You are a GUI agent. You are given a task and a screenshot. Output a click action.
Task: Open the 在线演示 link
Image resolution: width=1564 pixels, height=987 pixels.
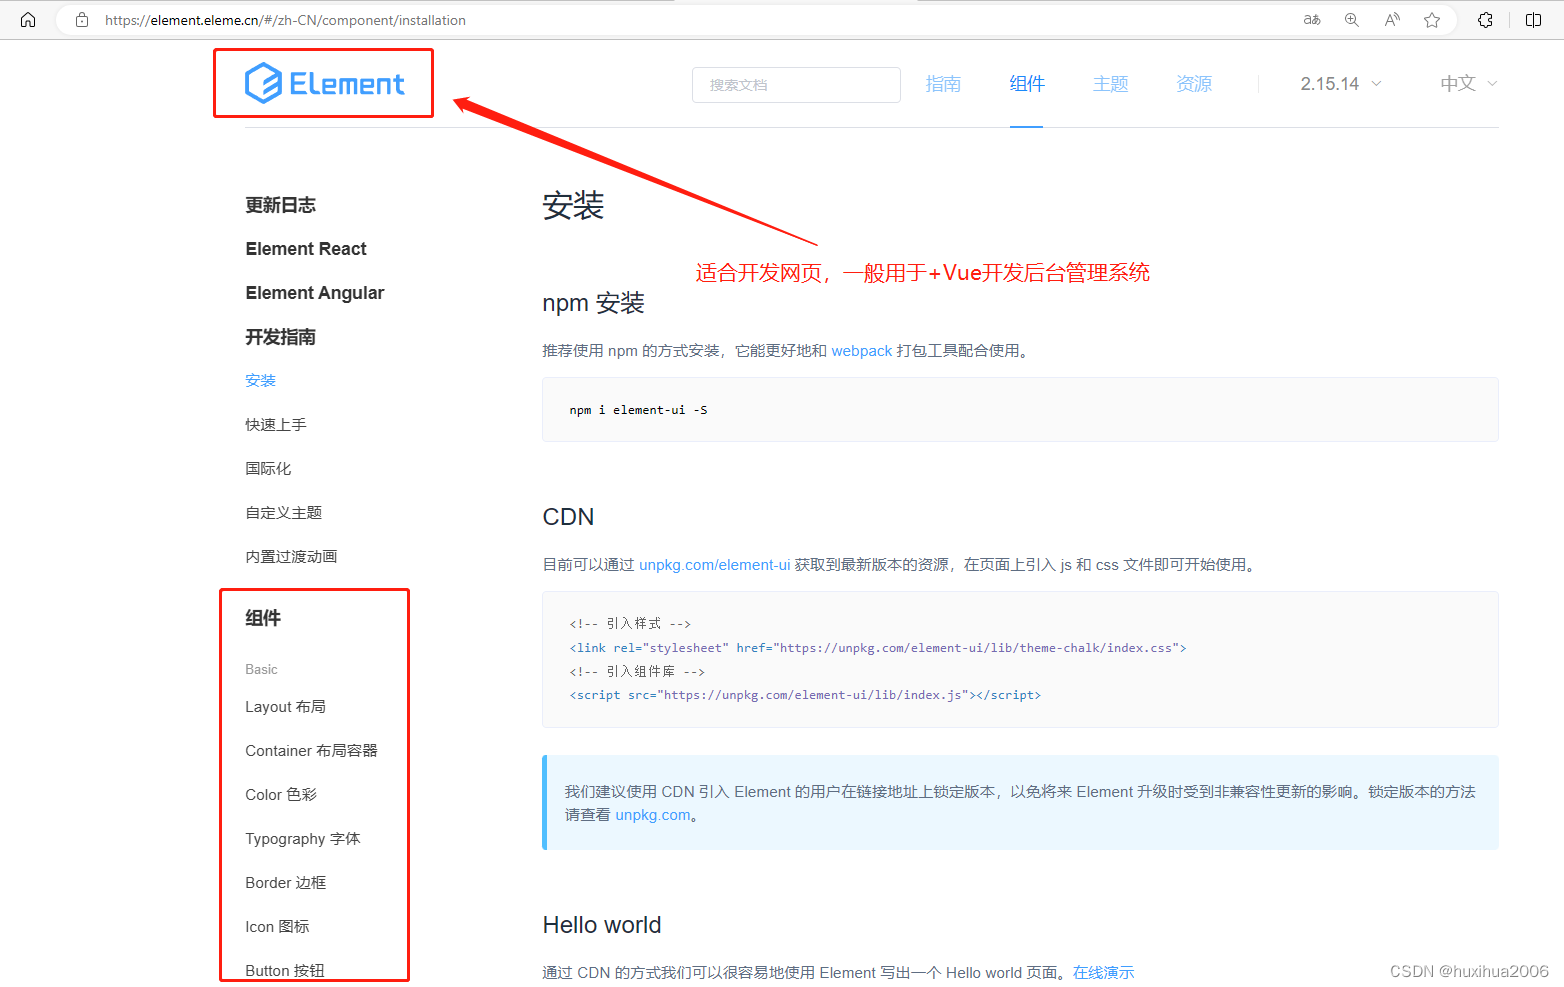point(1104,973)
